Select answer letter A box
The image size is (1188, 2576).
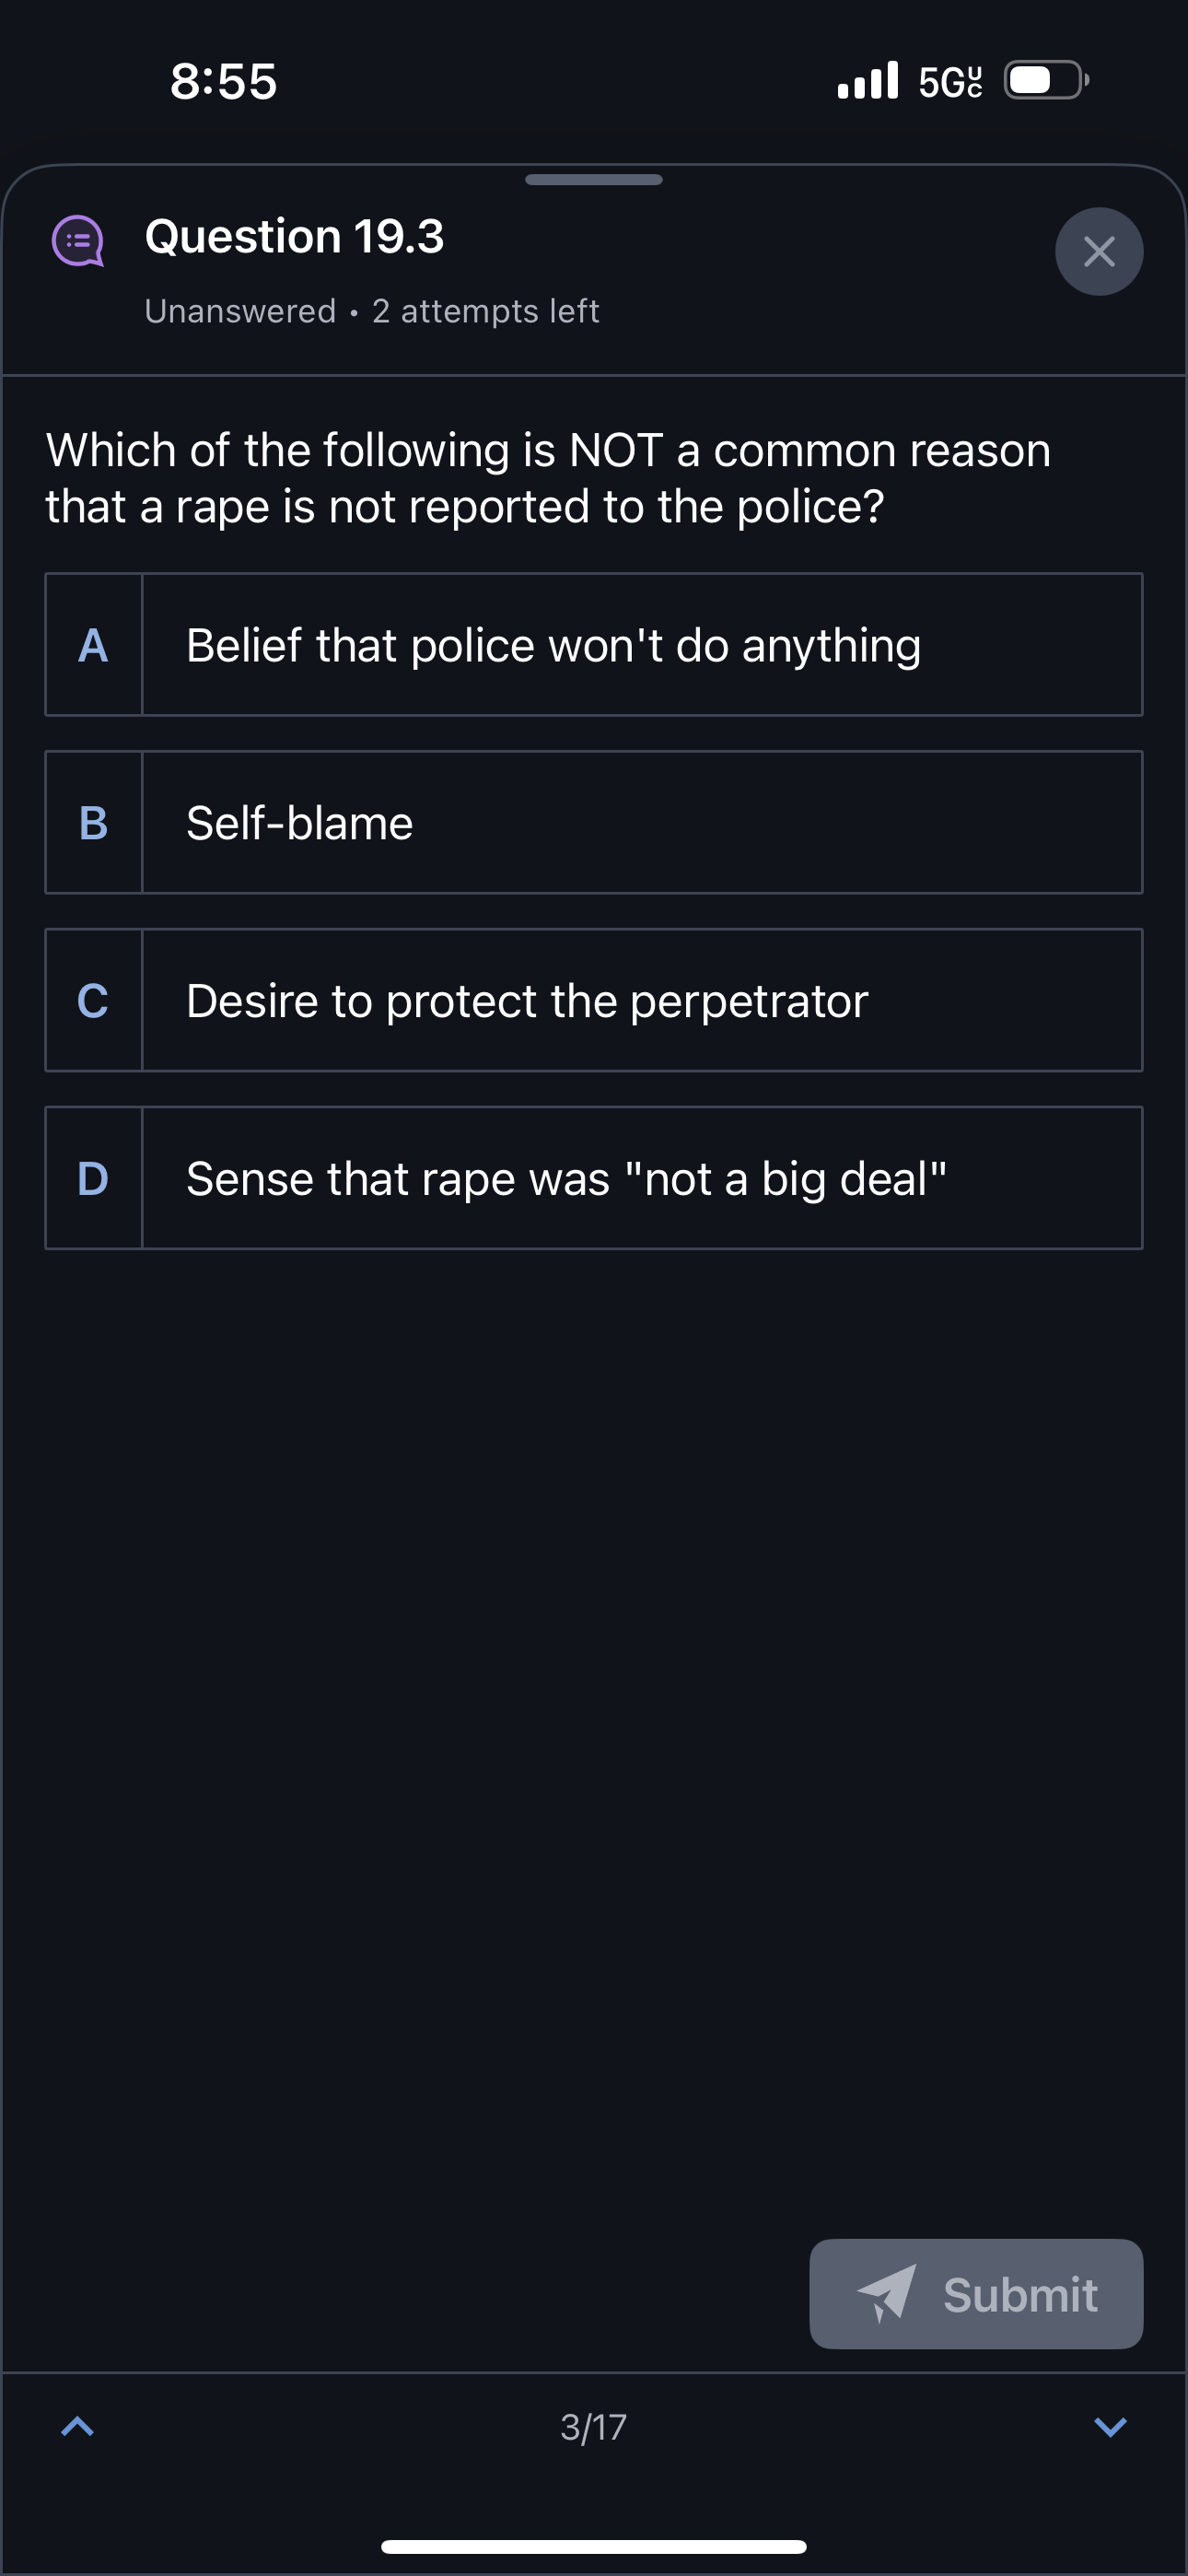point(94,645)
